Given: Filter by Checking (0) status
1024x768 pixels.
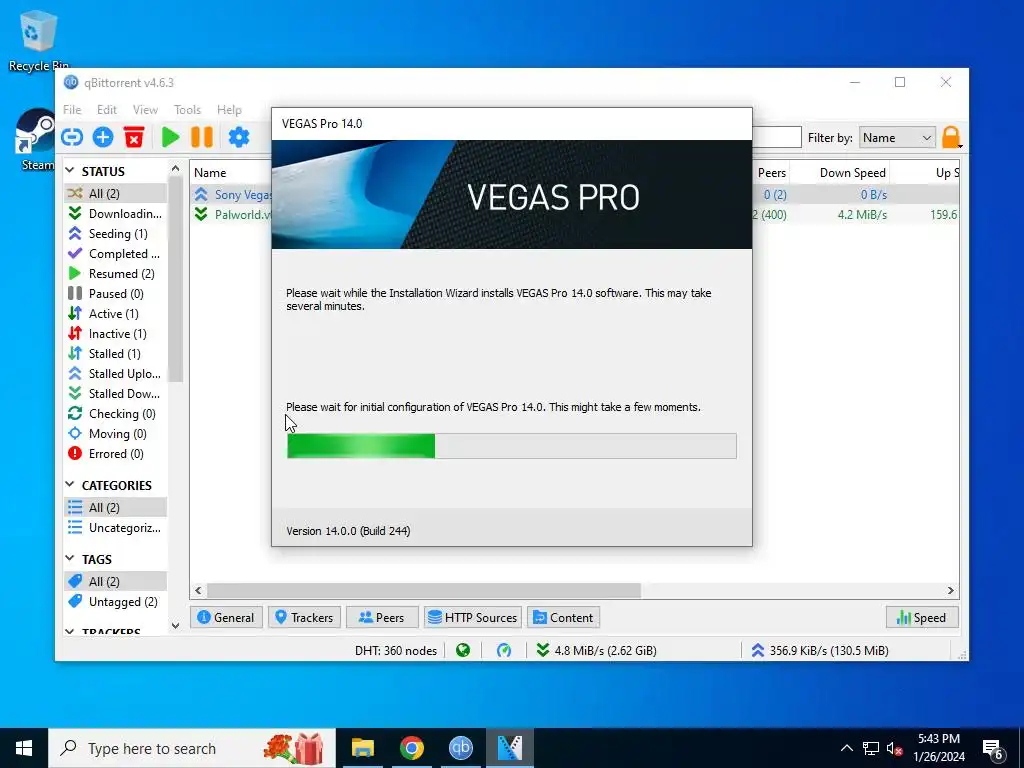Looking at the screenshot, I should click(116, 413).
